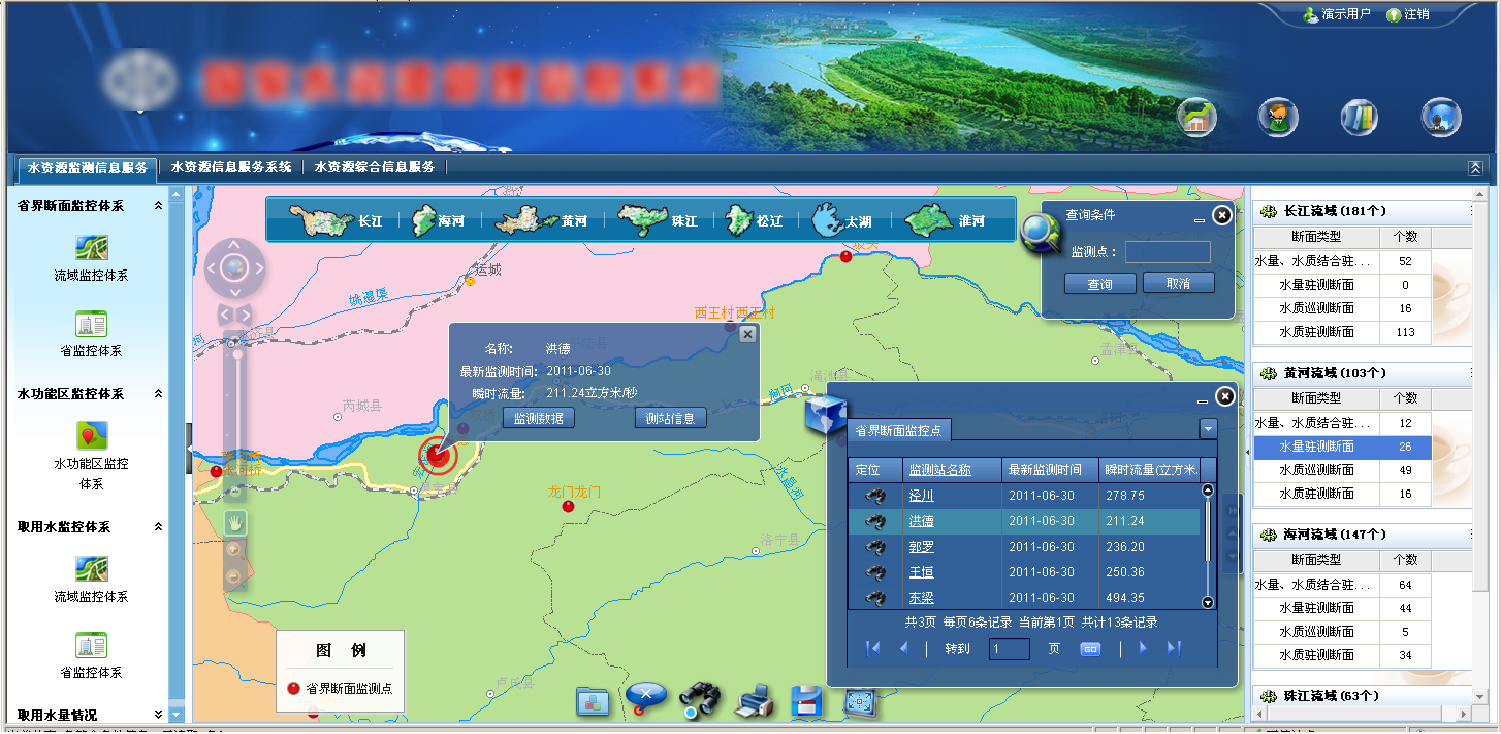
Task: Click the floppy disk save icon
Action: point(806,701)
